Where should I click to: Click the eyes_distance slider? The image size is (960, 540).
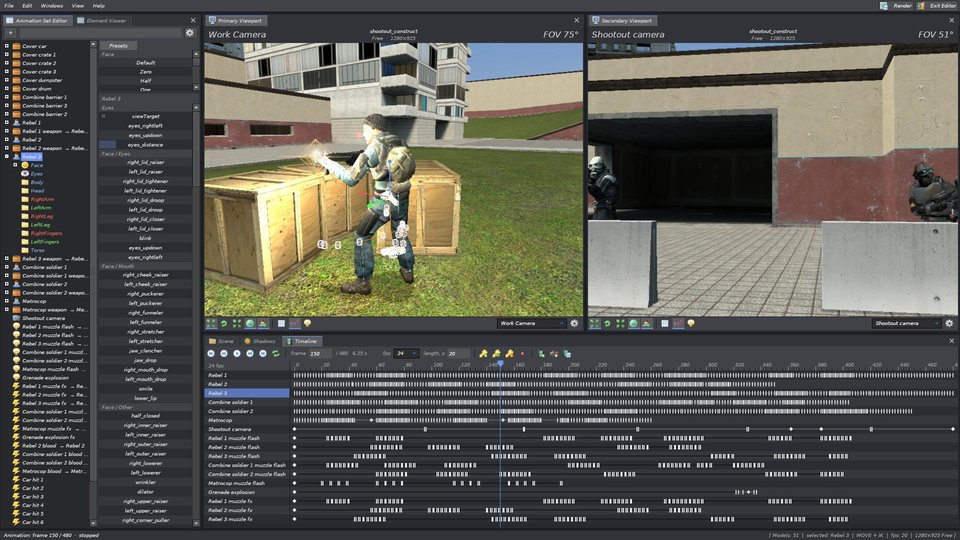tap(146, 144)
